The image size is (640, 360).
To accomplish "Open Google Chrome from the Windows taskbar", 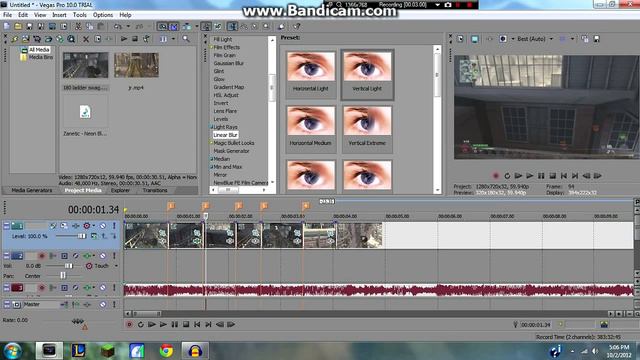I will coord(166,351).
